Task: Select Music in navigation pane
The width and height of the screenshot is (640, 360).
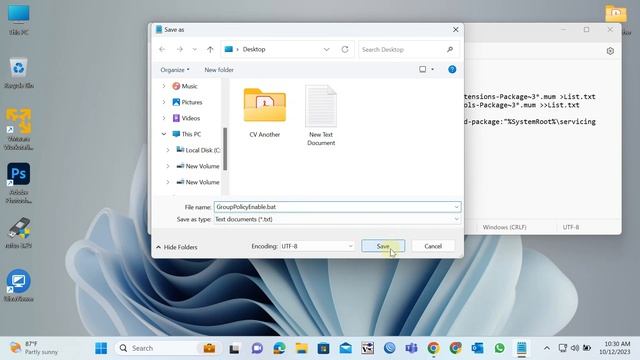Action: 185,86
